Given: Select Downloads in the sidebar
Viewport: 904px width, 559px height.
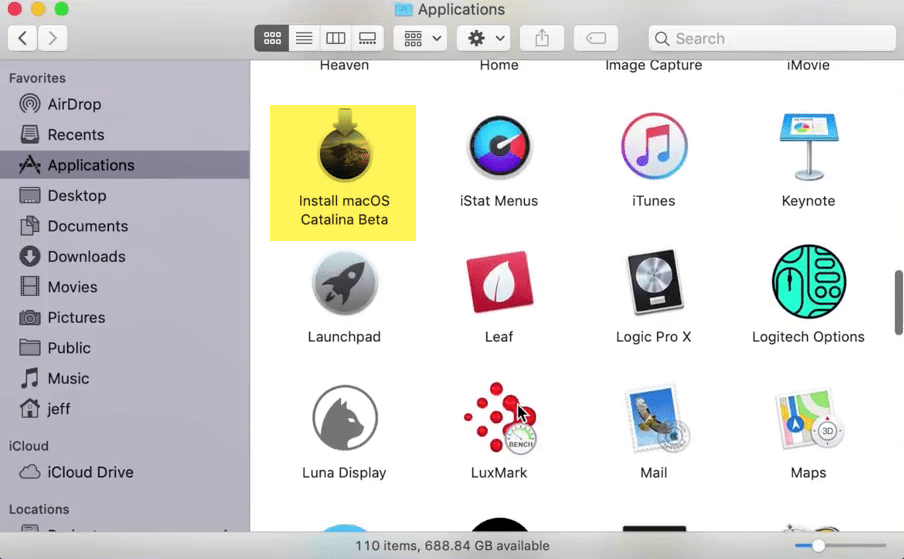Looking at the screenshot, I should [x=125, y=257].
